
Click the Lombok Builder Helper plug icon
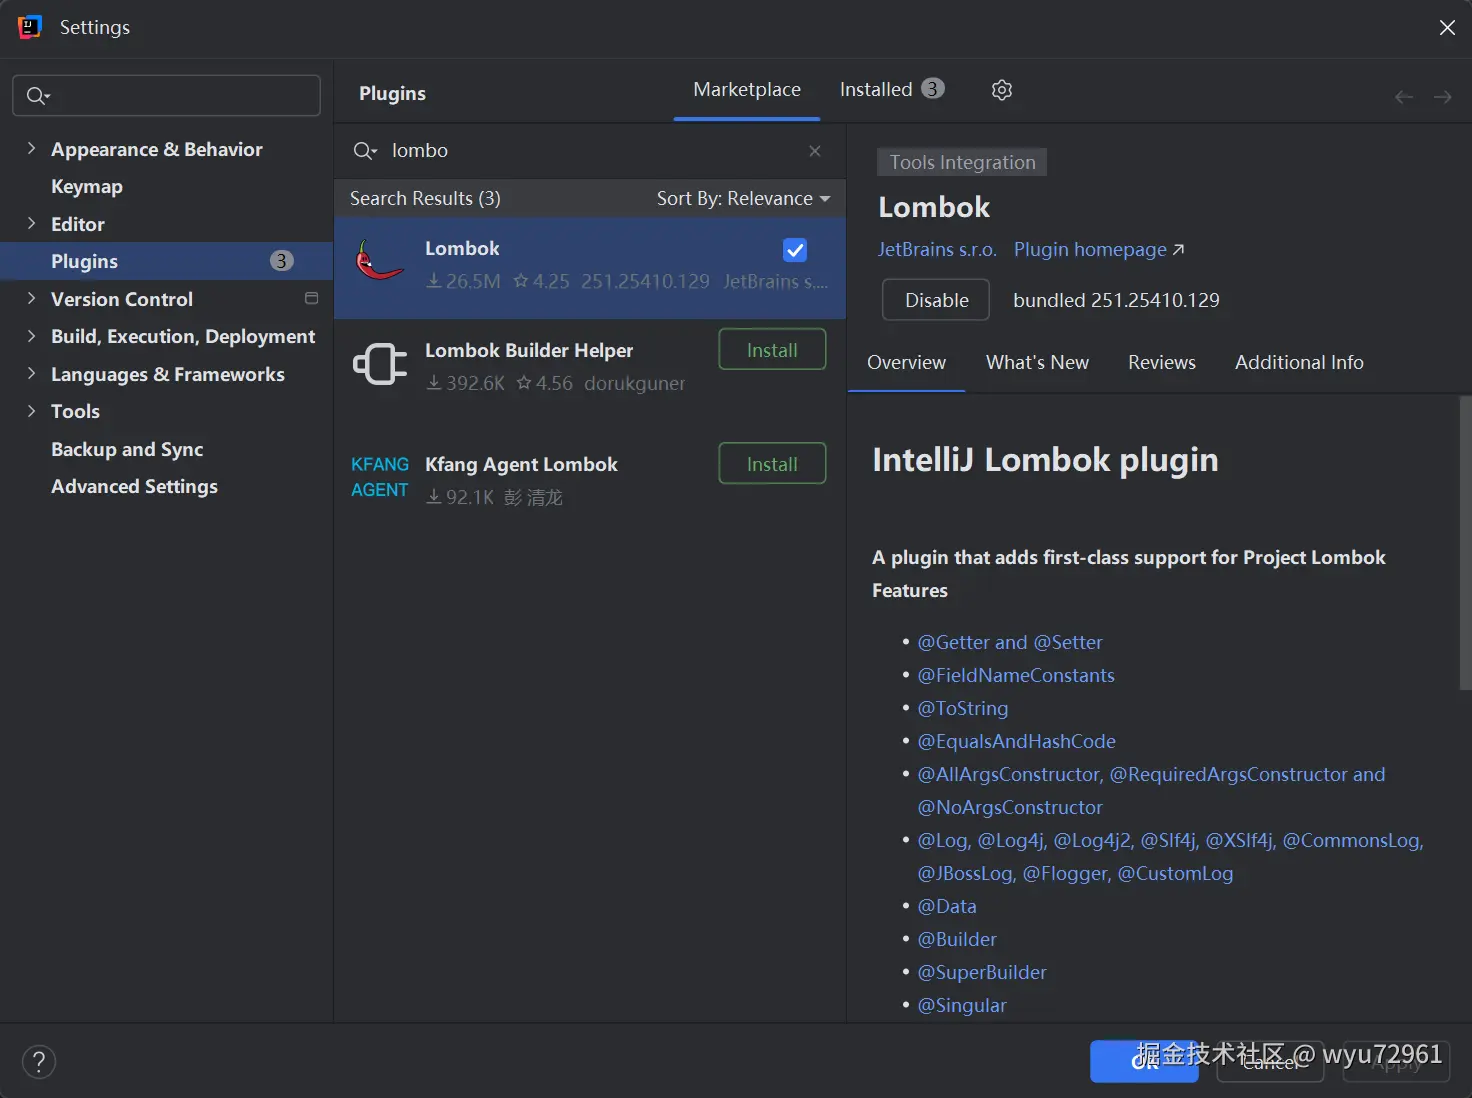pos(380,364)
